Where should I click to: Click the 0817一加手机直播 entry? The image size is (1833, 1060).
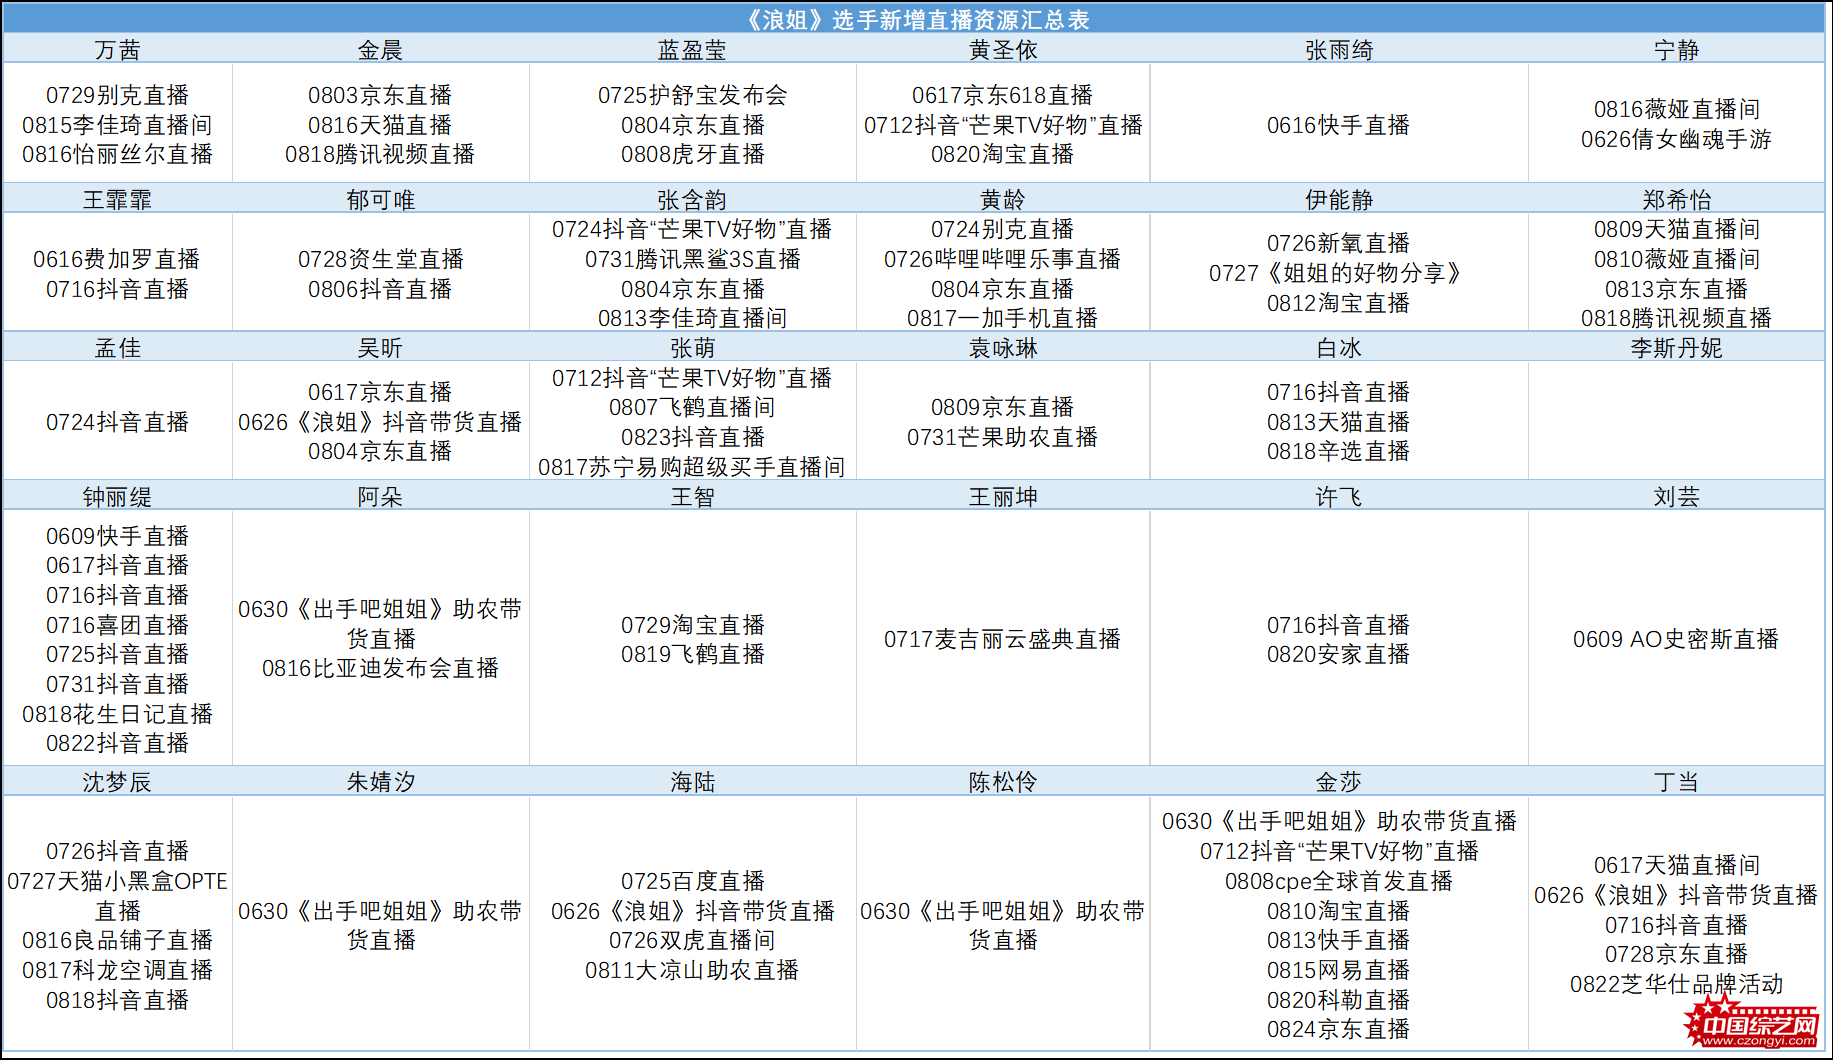(1003, 318)
